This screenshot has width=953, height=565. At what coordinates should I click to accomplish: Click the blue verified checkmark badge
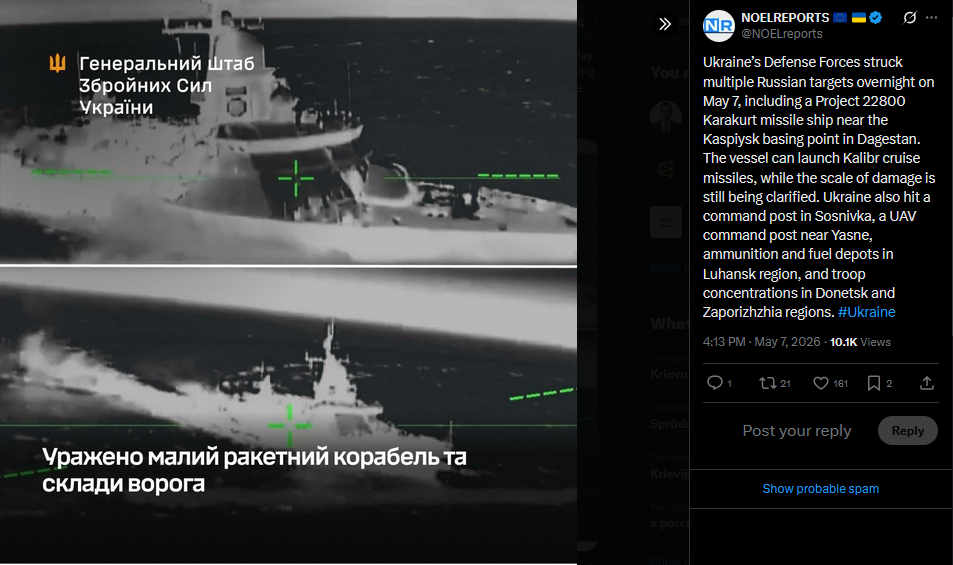tap(876, 18)
